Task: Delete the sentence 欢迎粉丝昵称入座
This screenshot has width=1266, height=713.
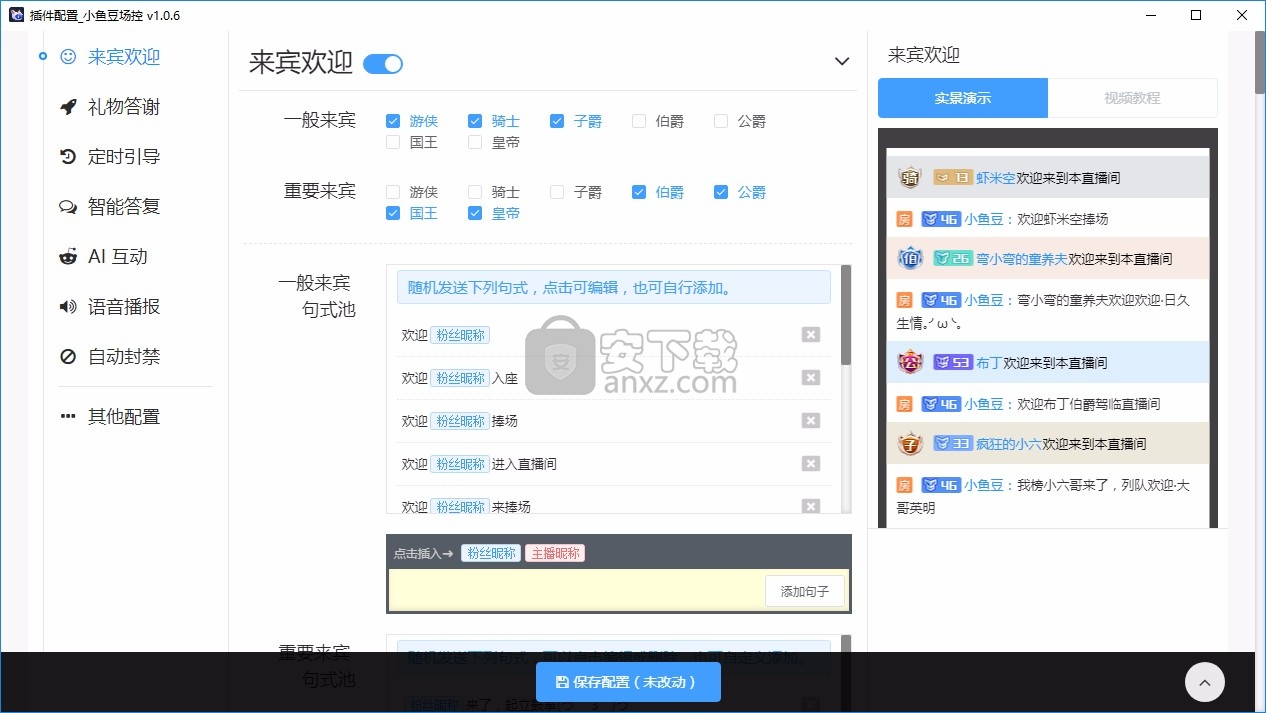Action: 811,378
